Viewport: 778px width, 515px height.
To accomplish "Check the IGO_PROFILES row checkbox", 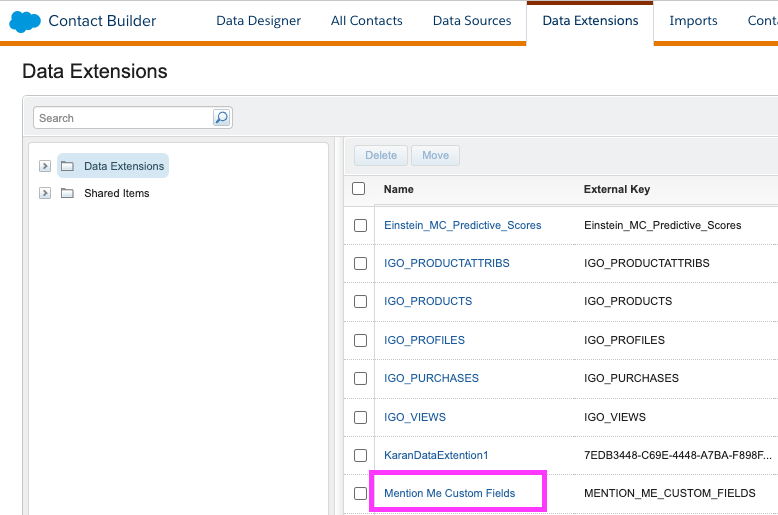I will [x=360, y=340].
